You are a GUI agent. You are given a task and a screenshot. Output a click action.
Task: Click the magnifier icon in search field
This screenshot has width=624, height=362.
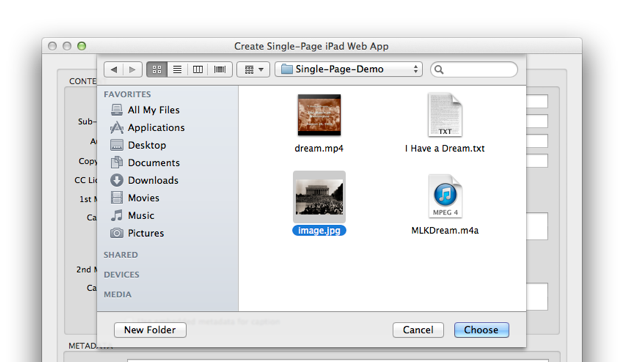point(439,70)
